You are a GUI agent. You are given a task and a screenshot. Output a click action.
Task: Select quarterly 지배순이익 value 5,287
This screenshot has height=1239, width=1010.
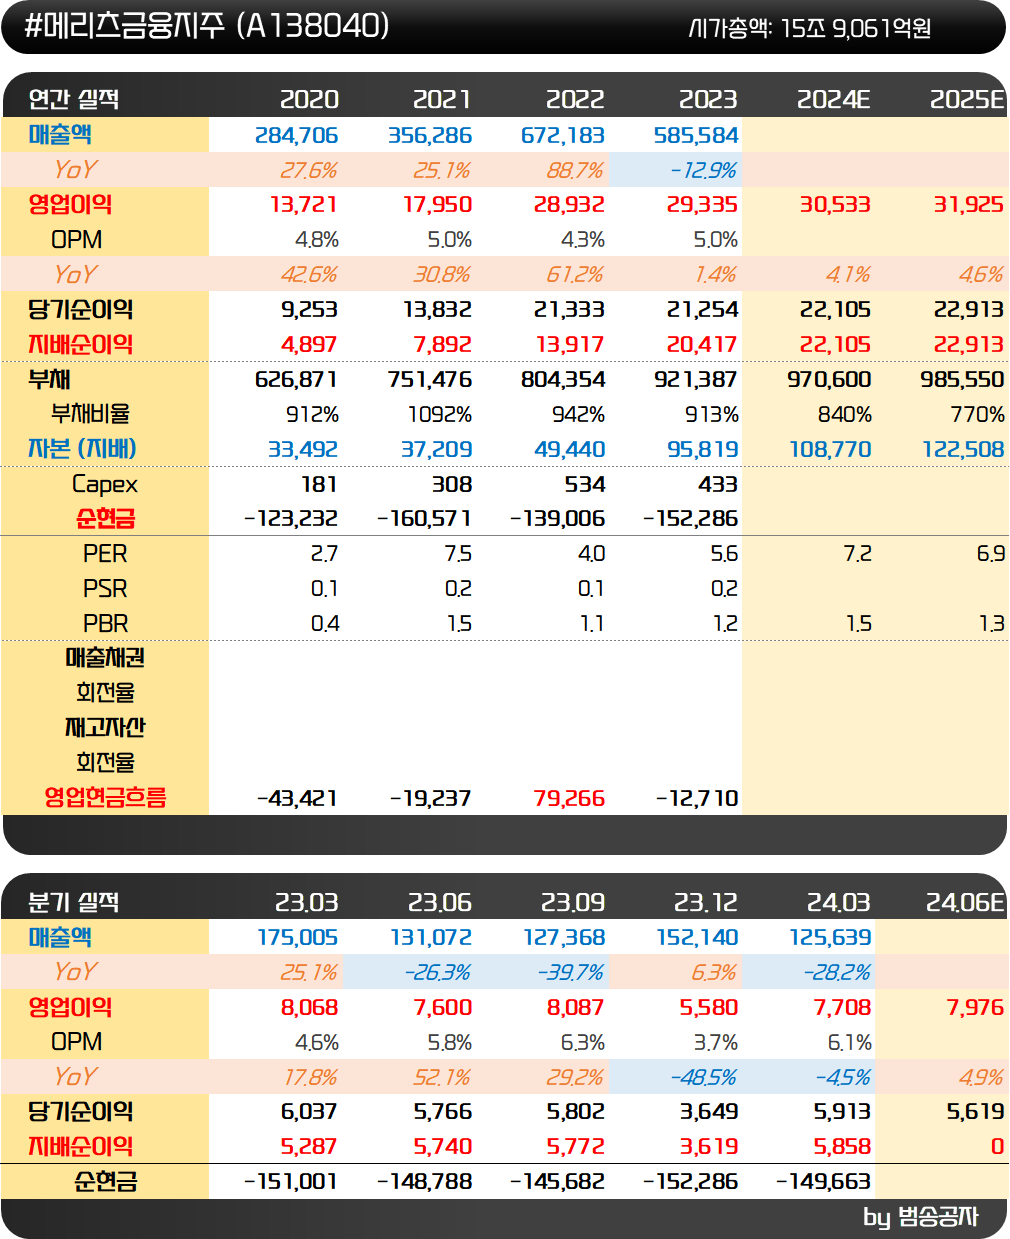coord(309,1146)
